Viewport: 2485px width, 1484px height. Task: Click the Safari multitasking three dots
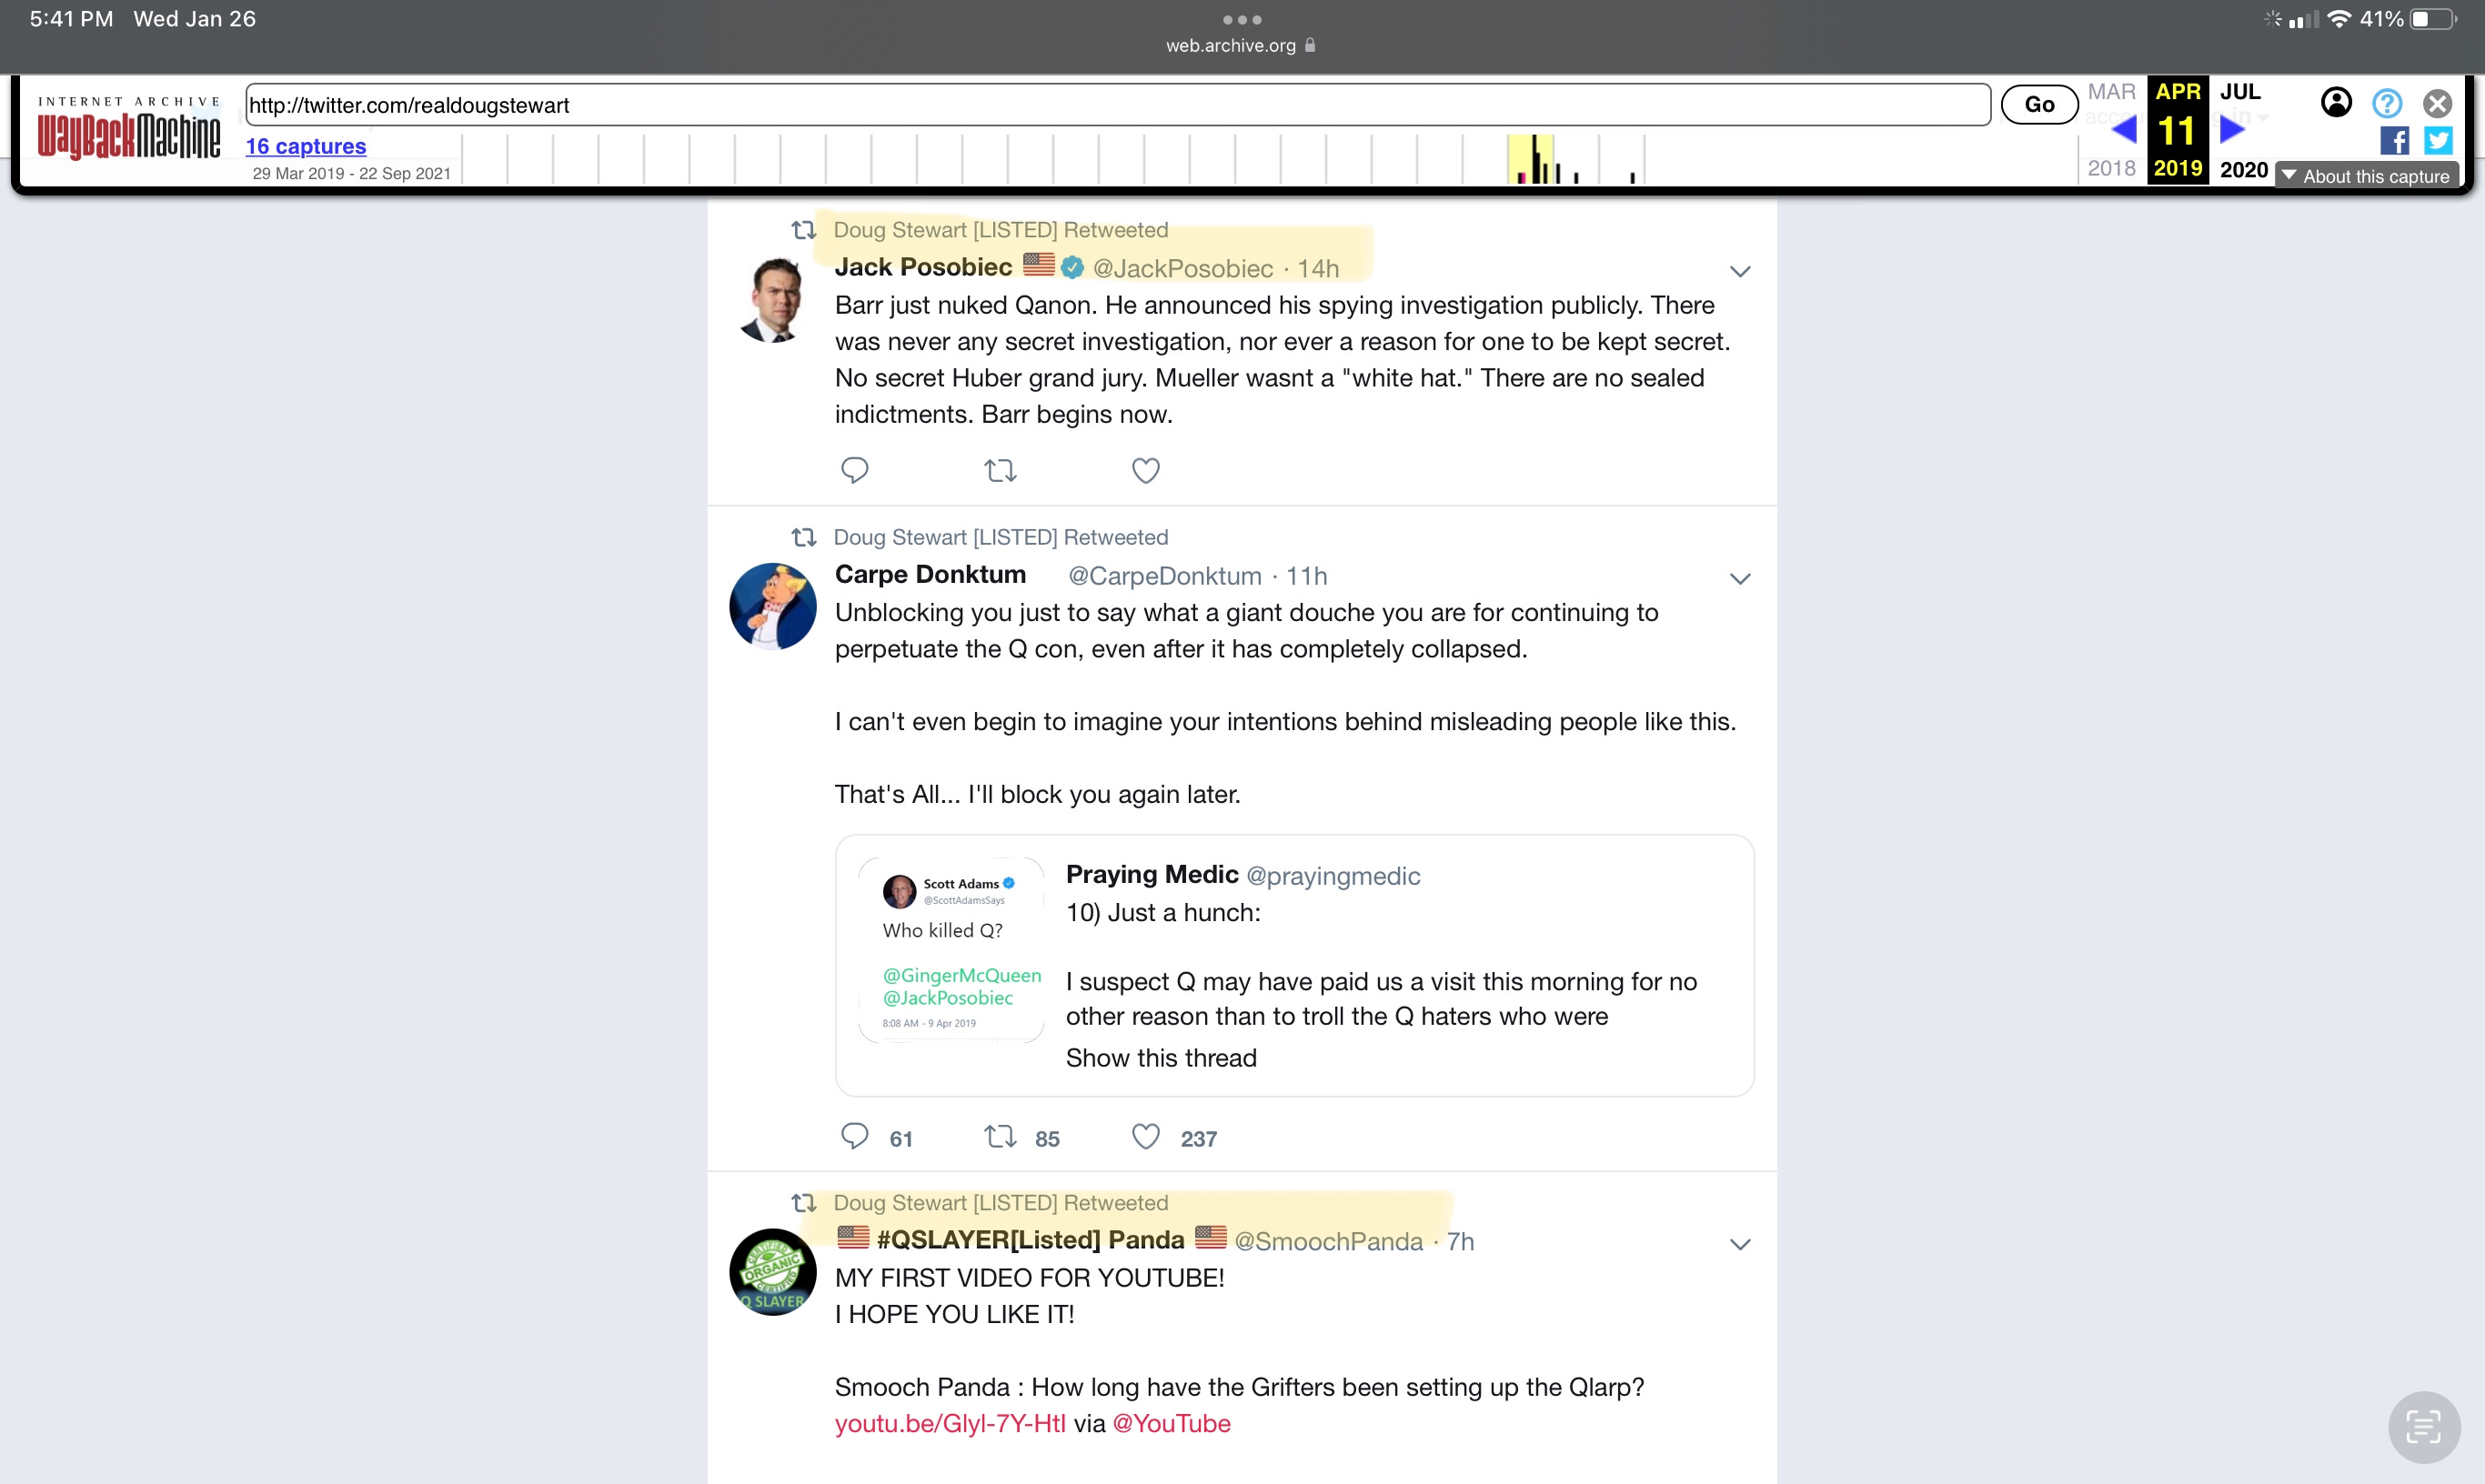(x=1242, y=19)
